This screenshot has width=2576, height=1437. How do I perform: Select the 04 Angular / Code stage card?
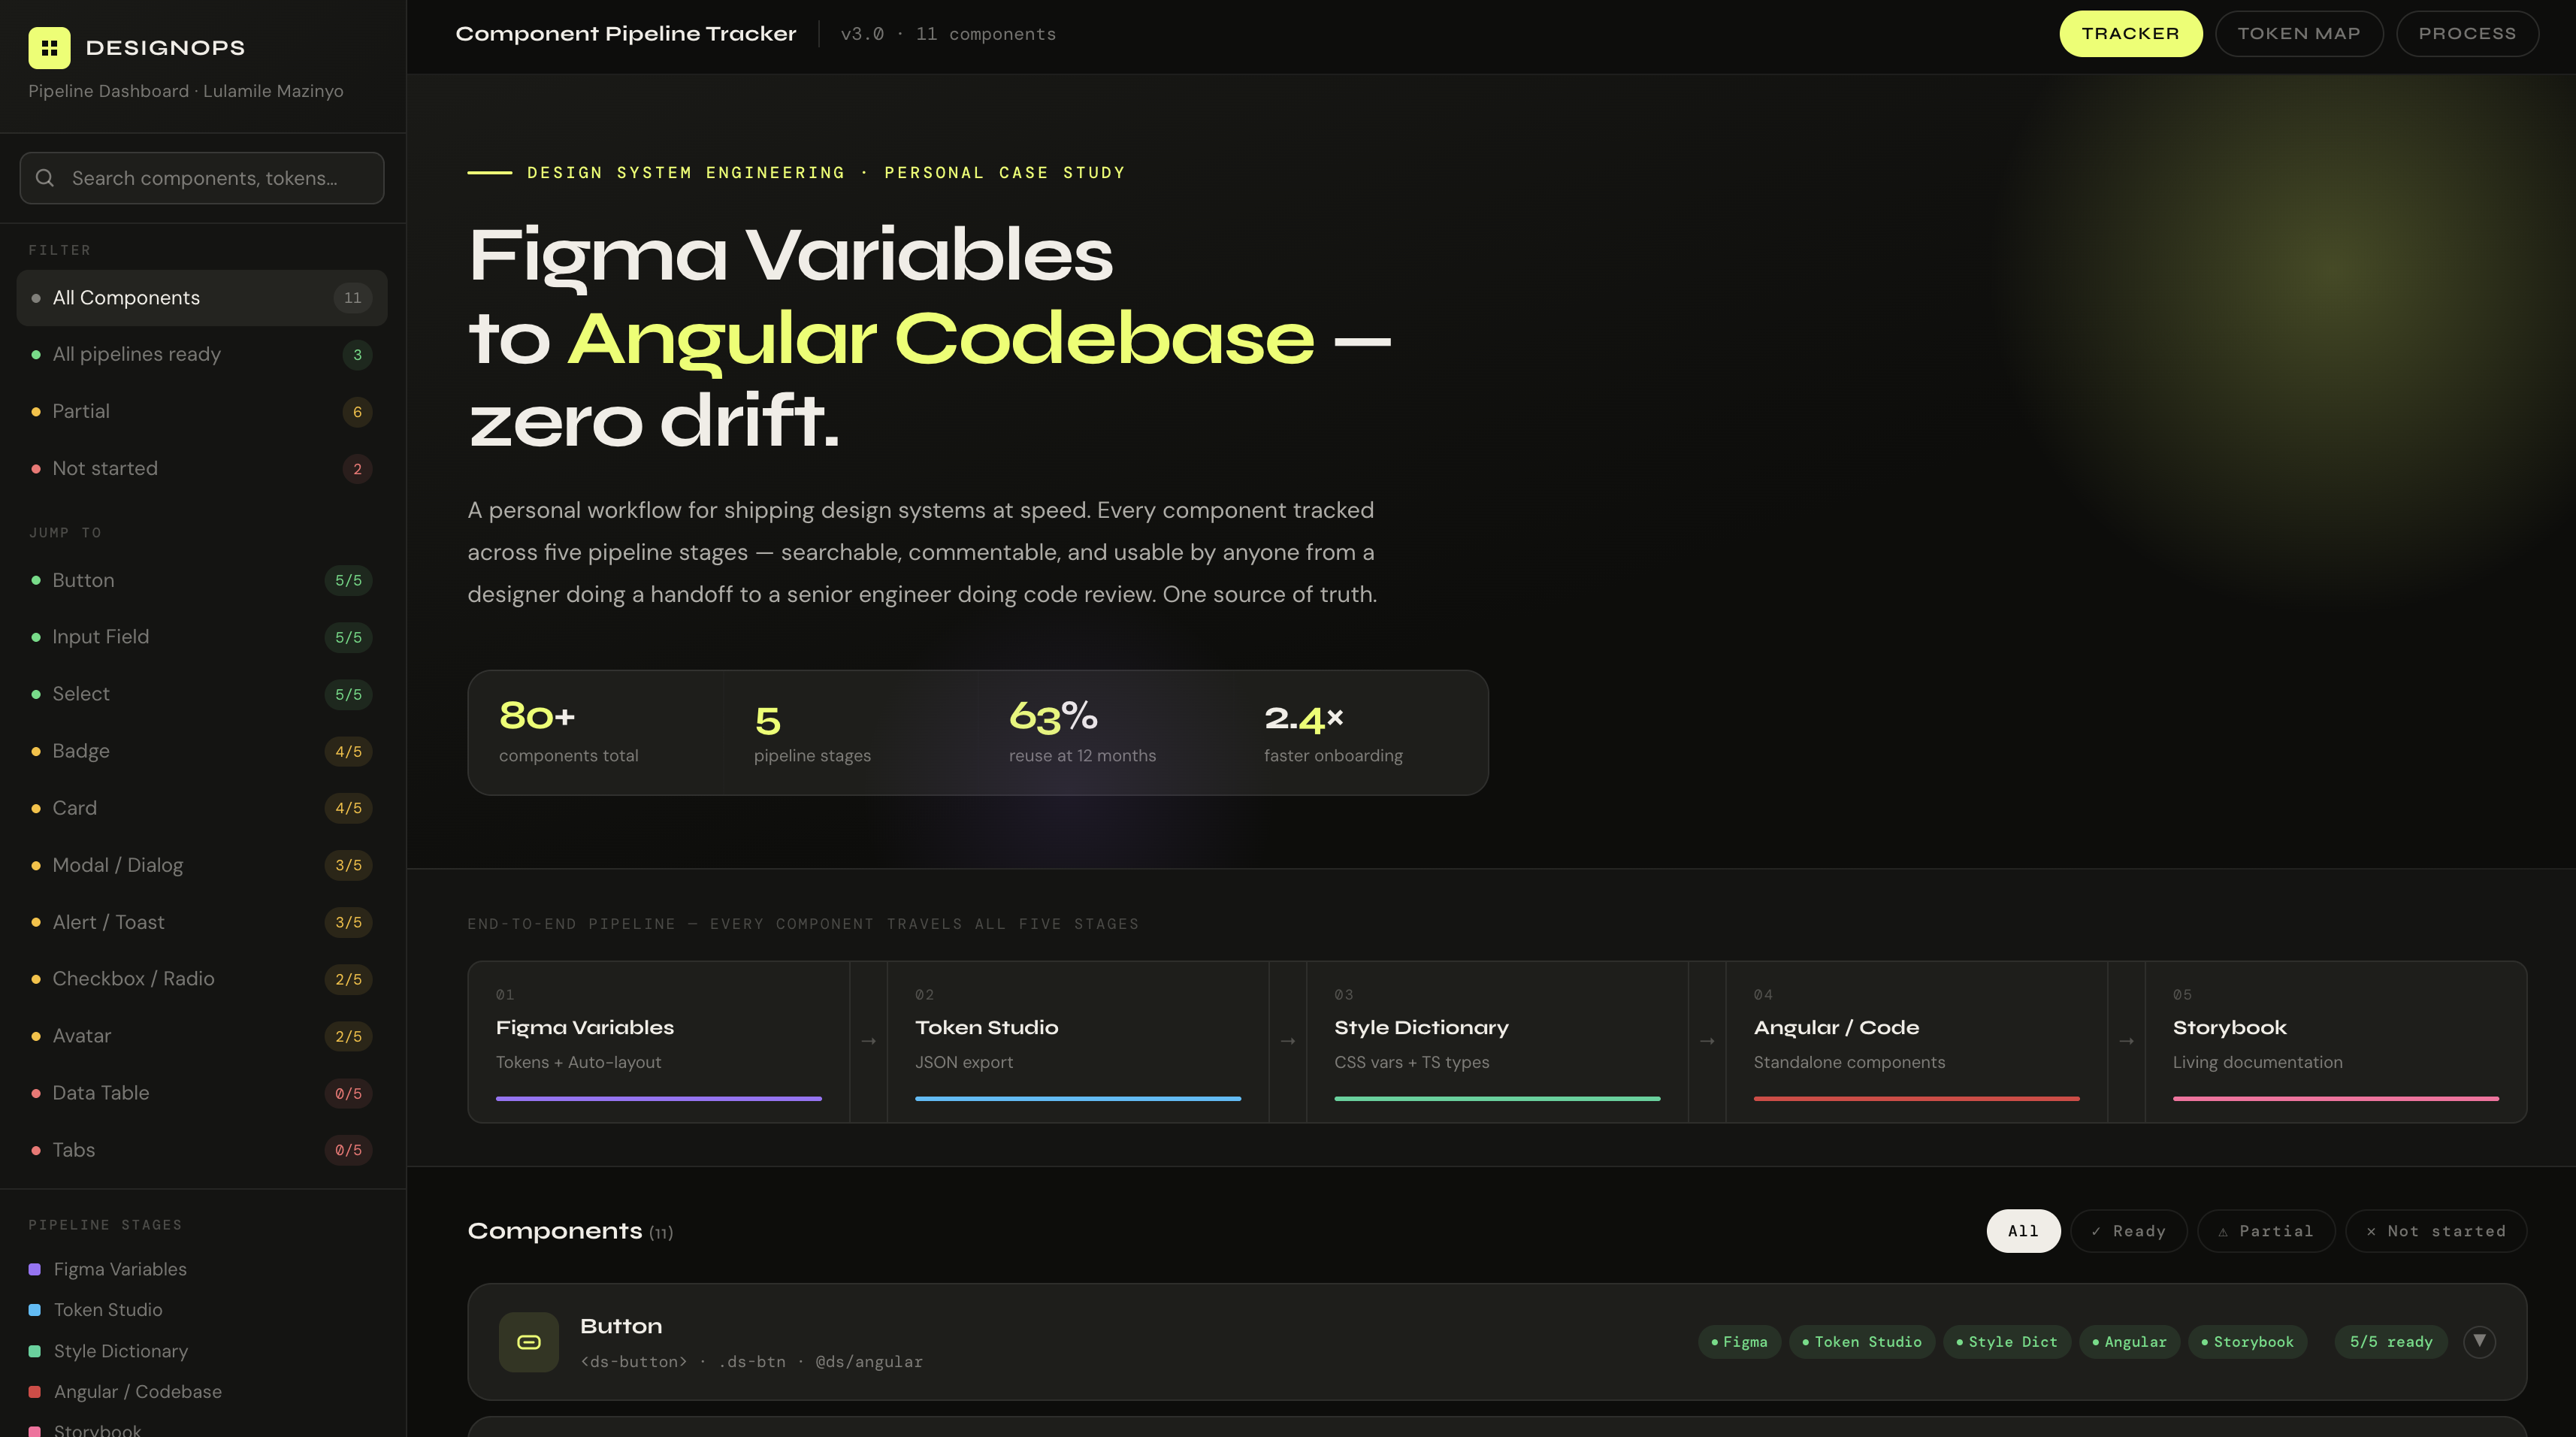1916,1043
